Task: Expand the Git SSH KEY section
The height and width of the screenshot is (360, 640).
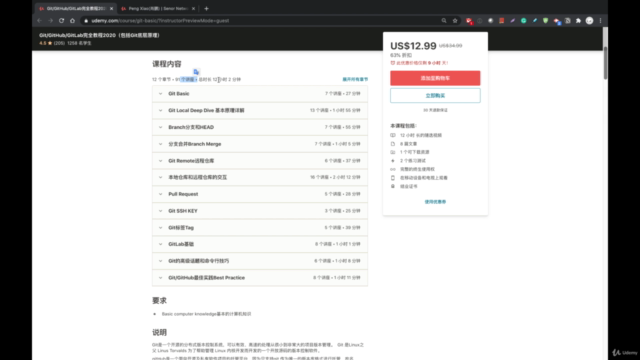Action: 260,211
